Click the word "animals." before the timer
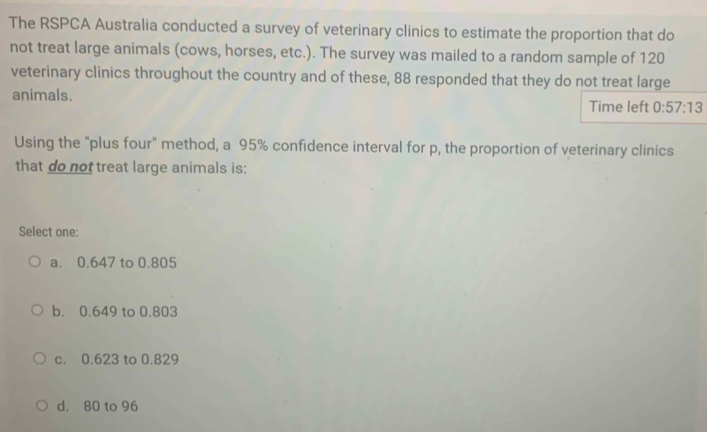Screen dimensions: 707x432 click(44, 98)
